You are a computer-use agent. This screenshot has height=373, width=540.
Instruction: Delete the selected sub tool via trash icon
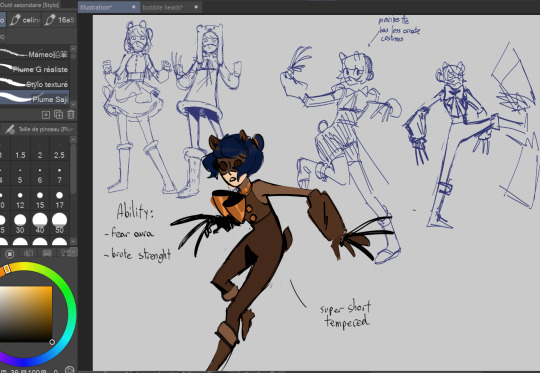pos(71,115)
